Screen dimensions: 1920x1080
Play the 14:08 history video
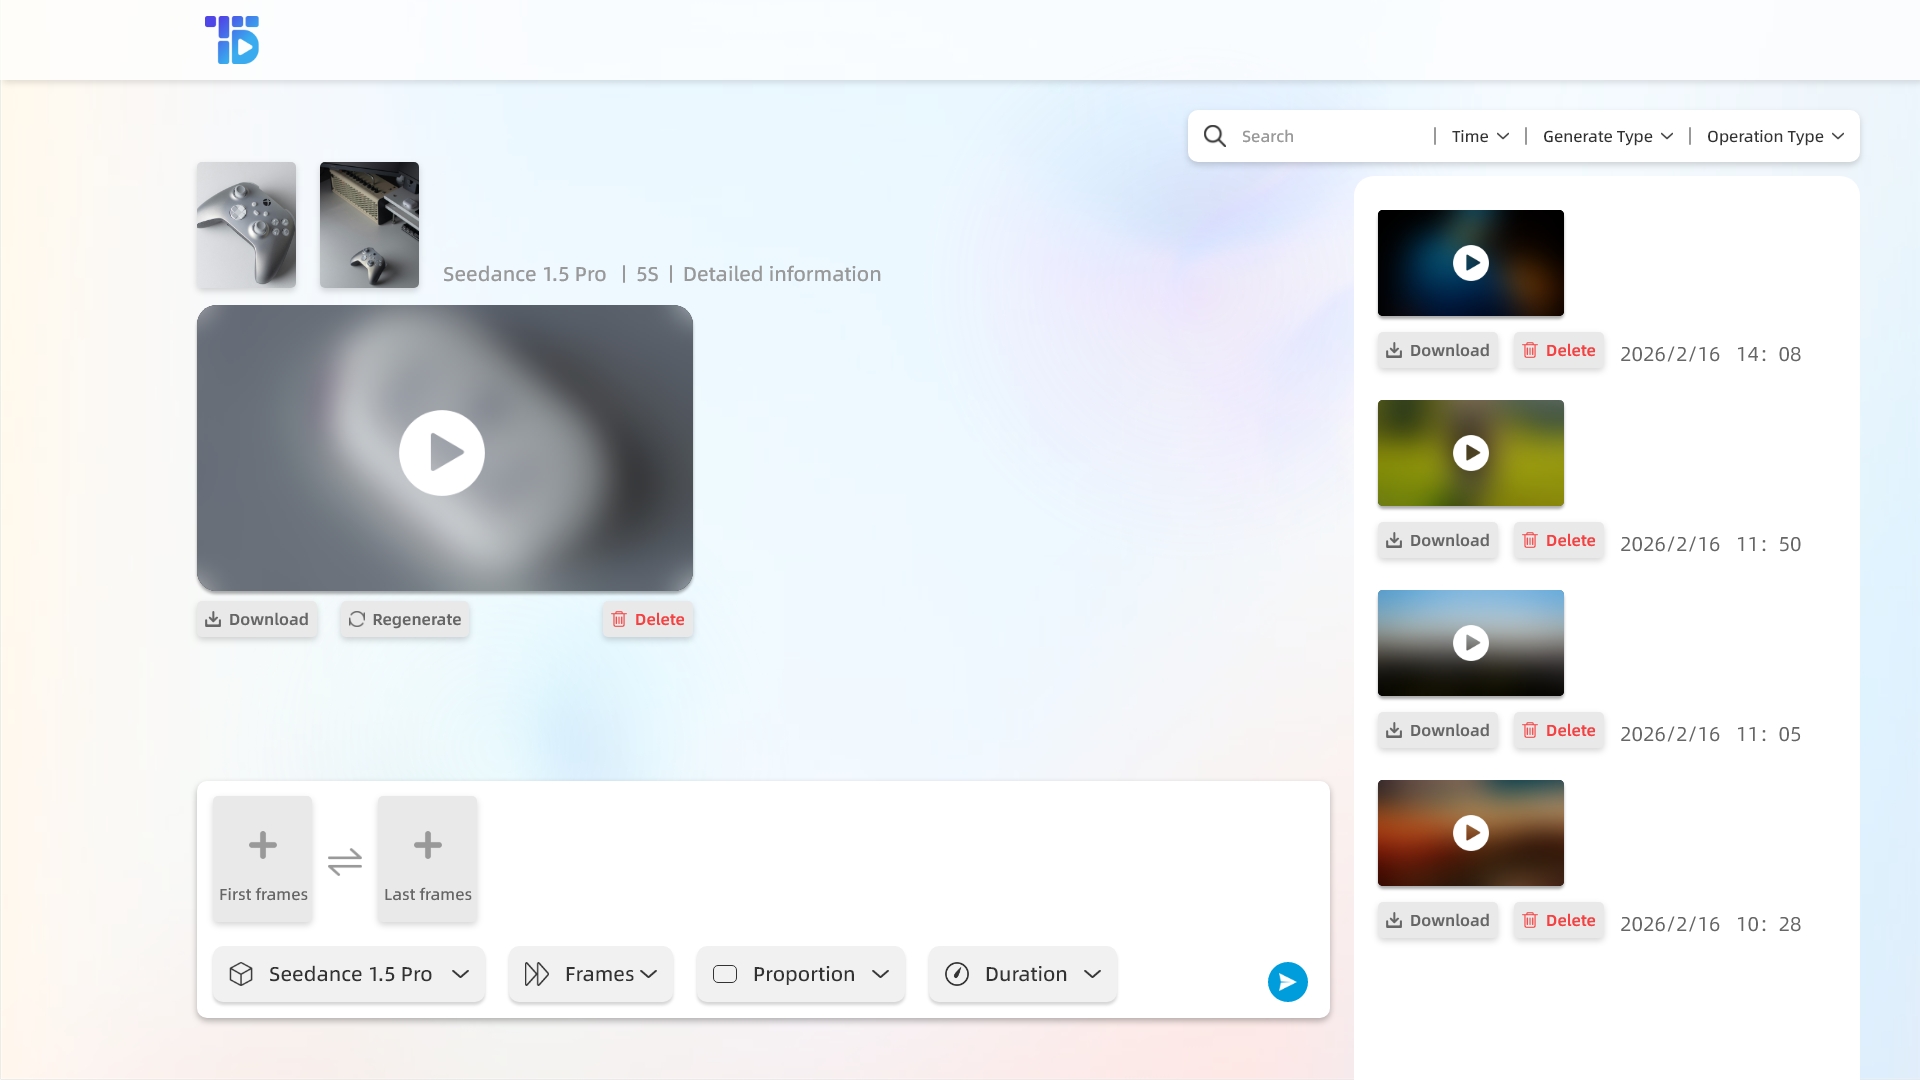pyautogui.click(x=1470, y=263)
